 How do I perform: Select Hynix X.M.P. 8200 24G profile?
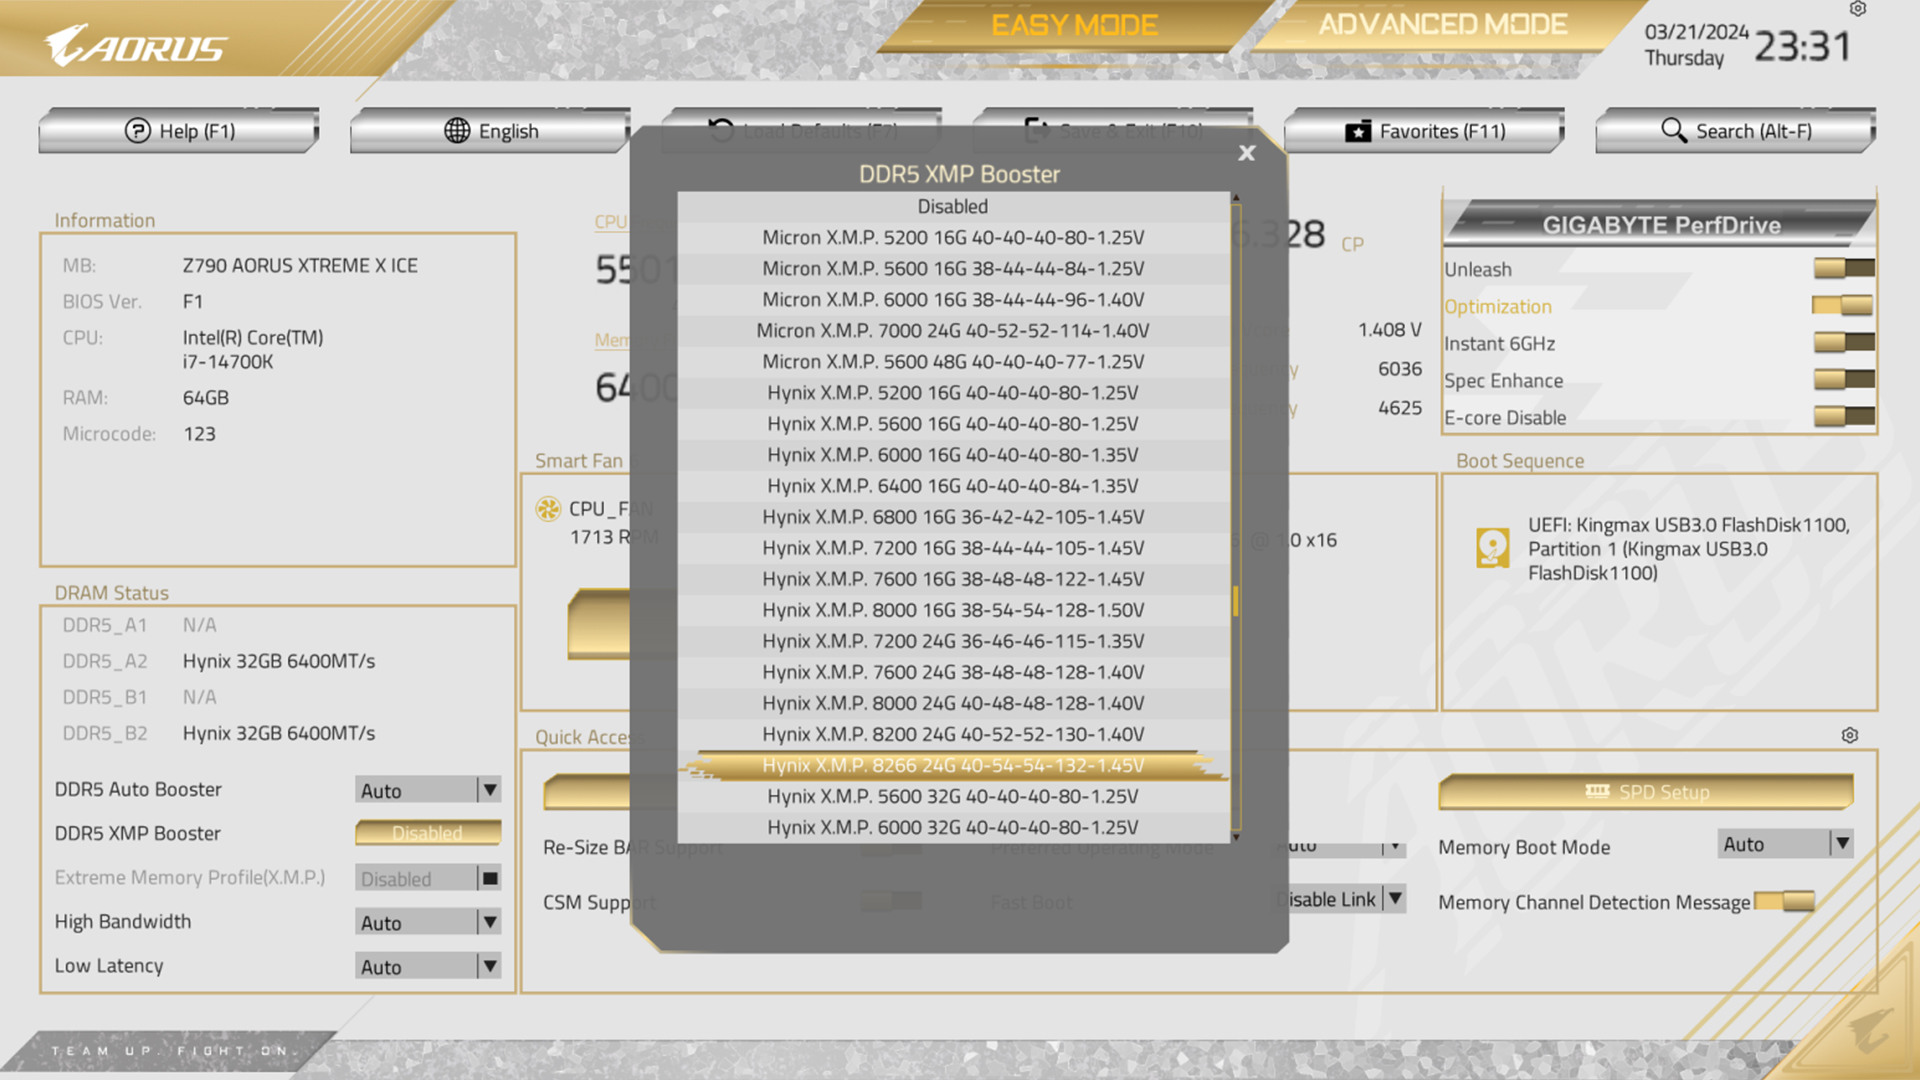click(953, 734)
